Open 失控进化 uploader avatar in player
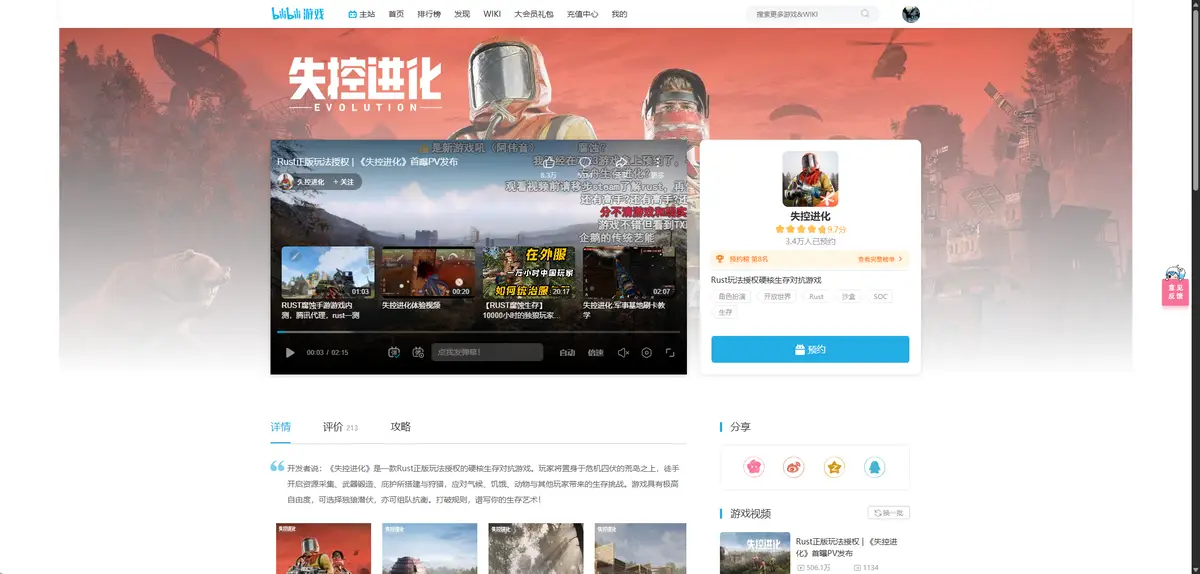 click(x=286, y=182)
